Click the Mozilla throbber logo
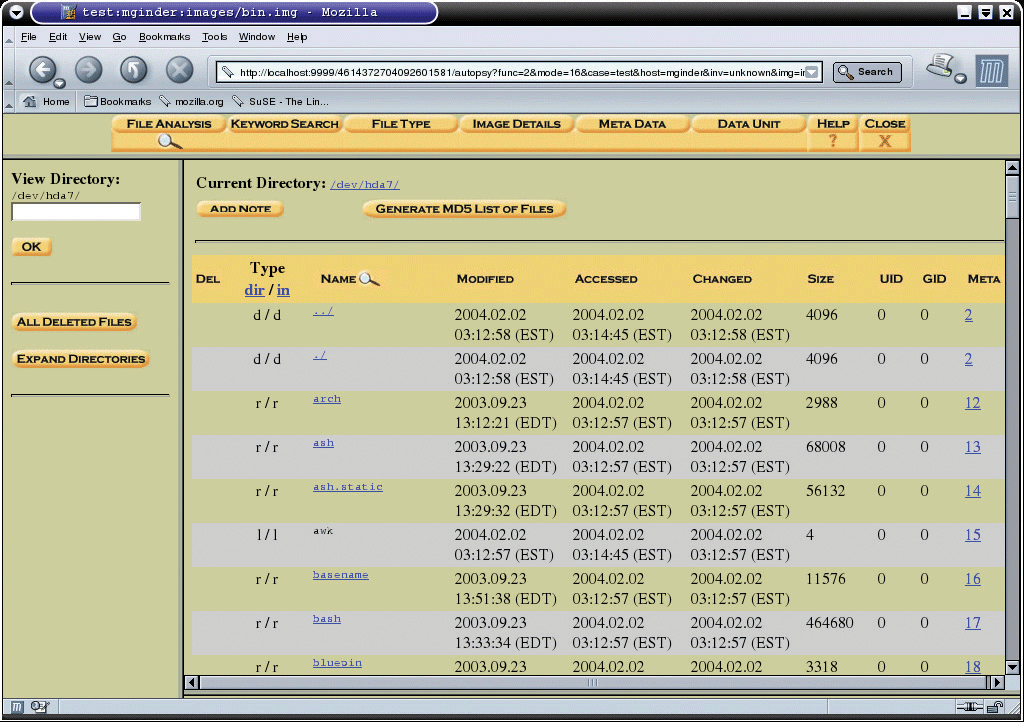 pos(991,71)
